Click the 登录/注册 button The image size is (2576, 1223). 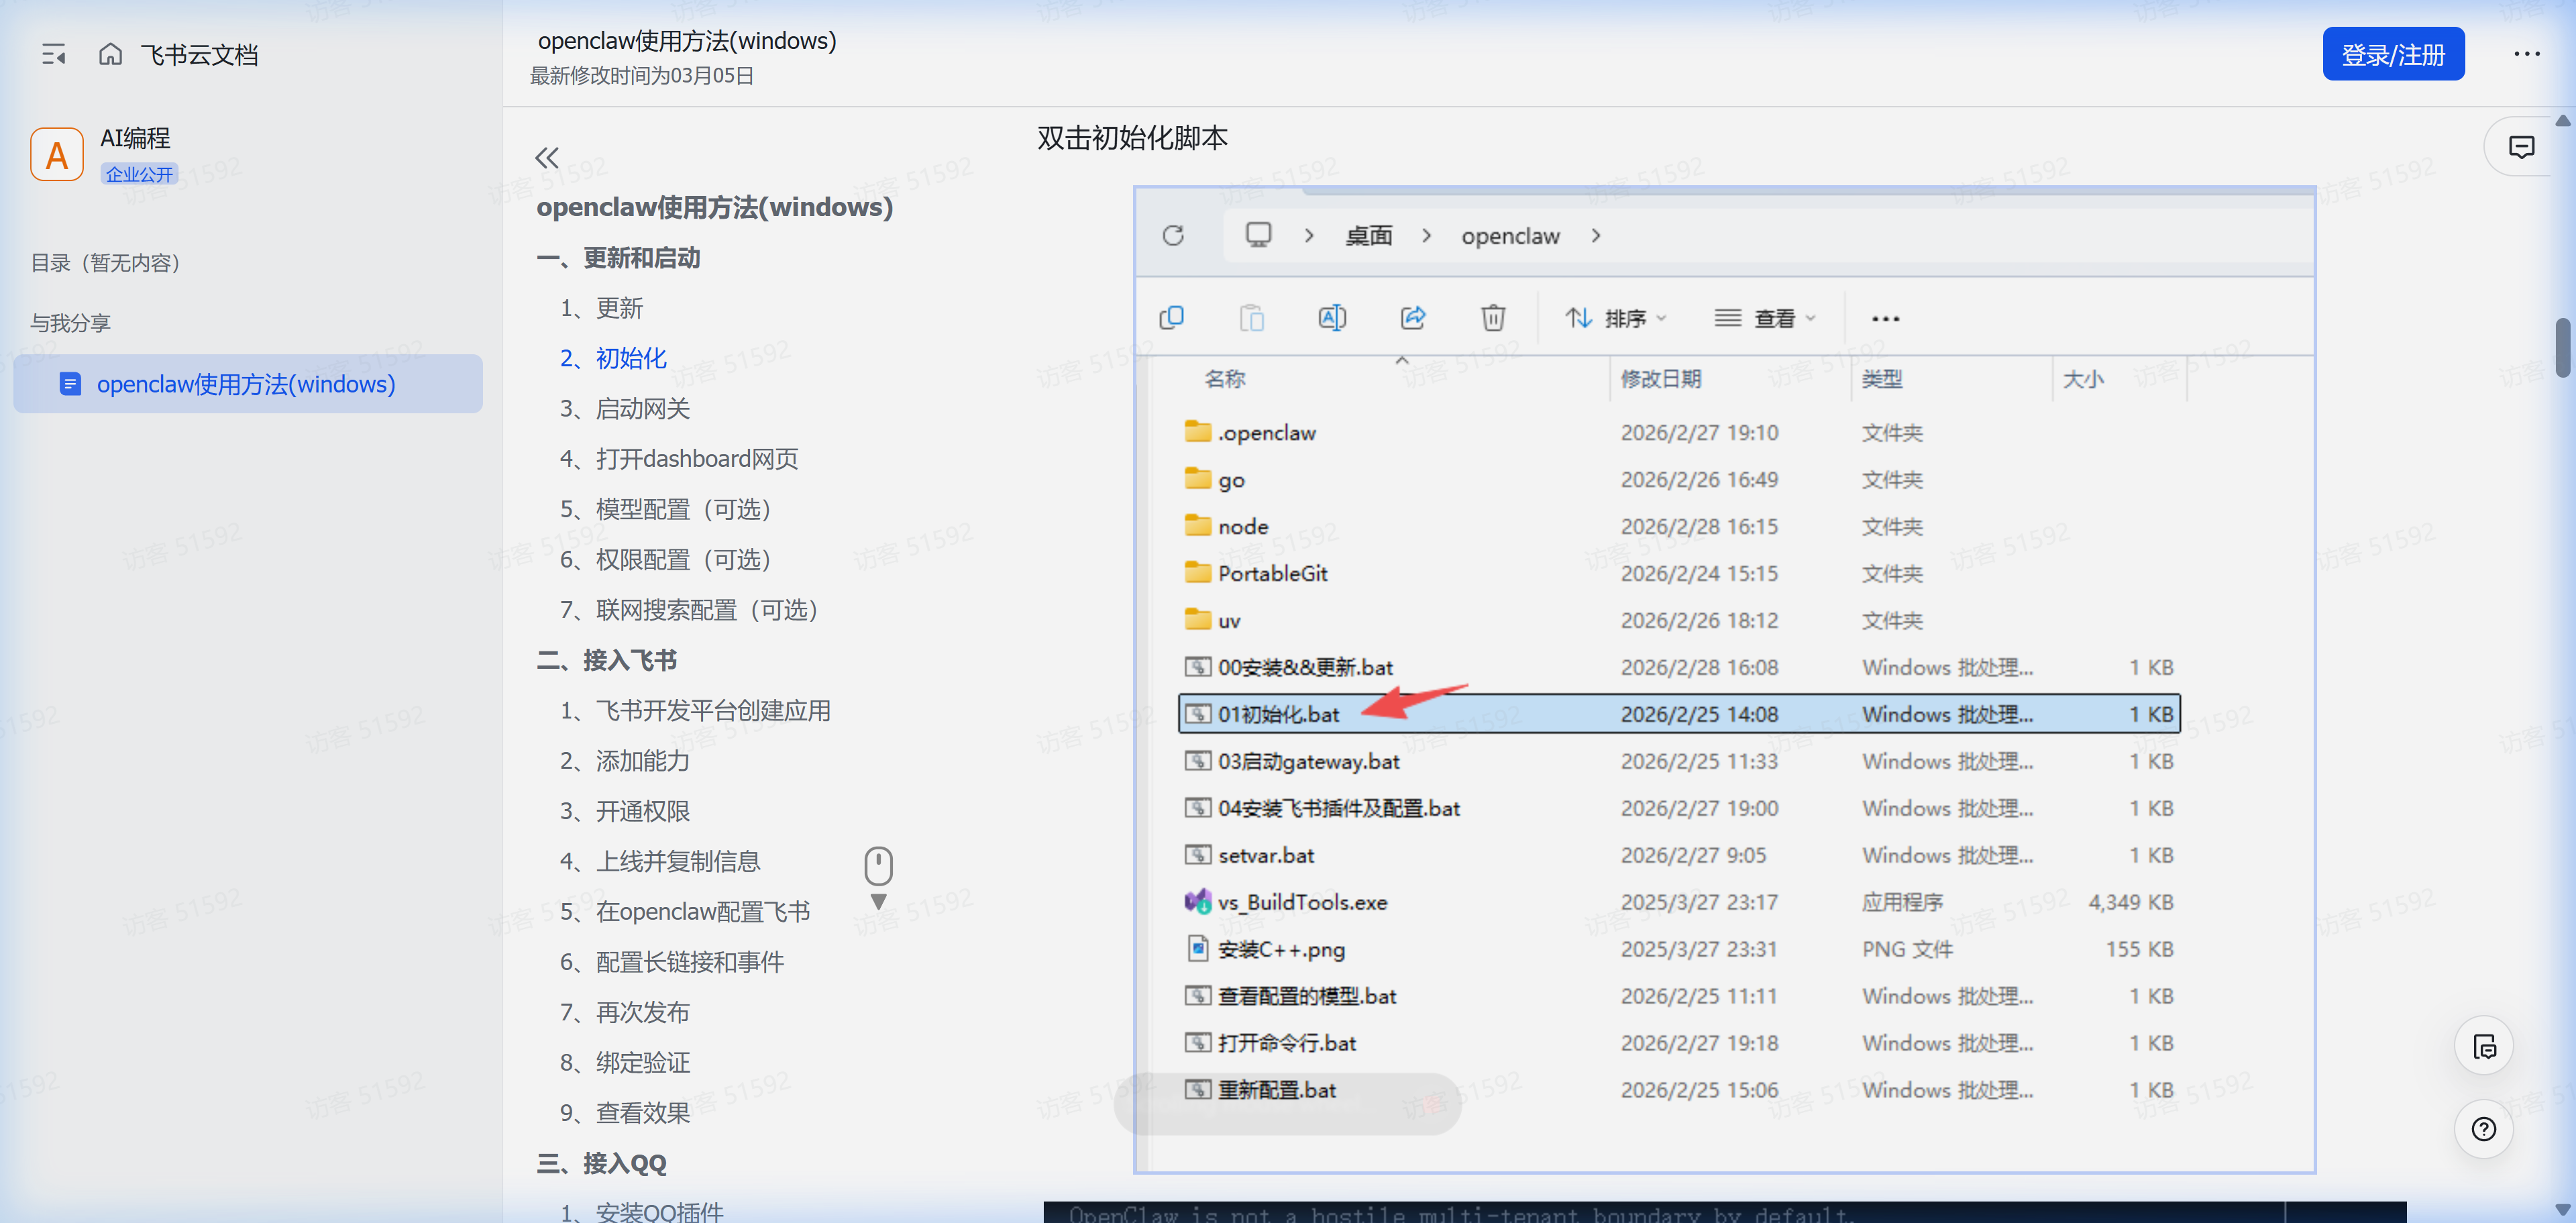[x=2393, y=54]
